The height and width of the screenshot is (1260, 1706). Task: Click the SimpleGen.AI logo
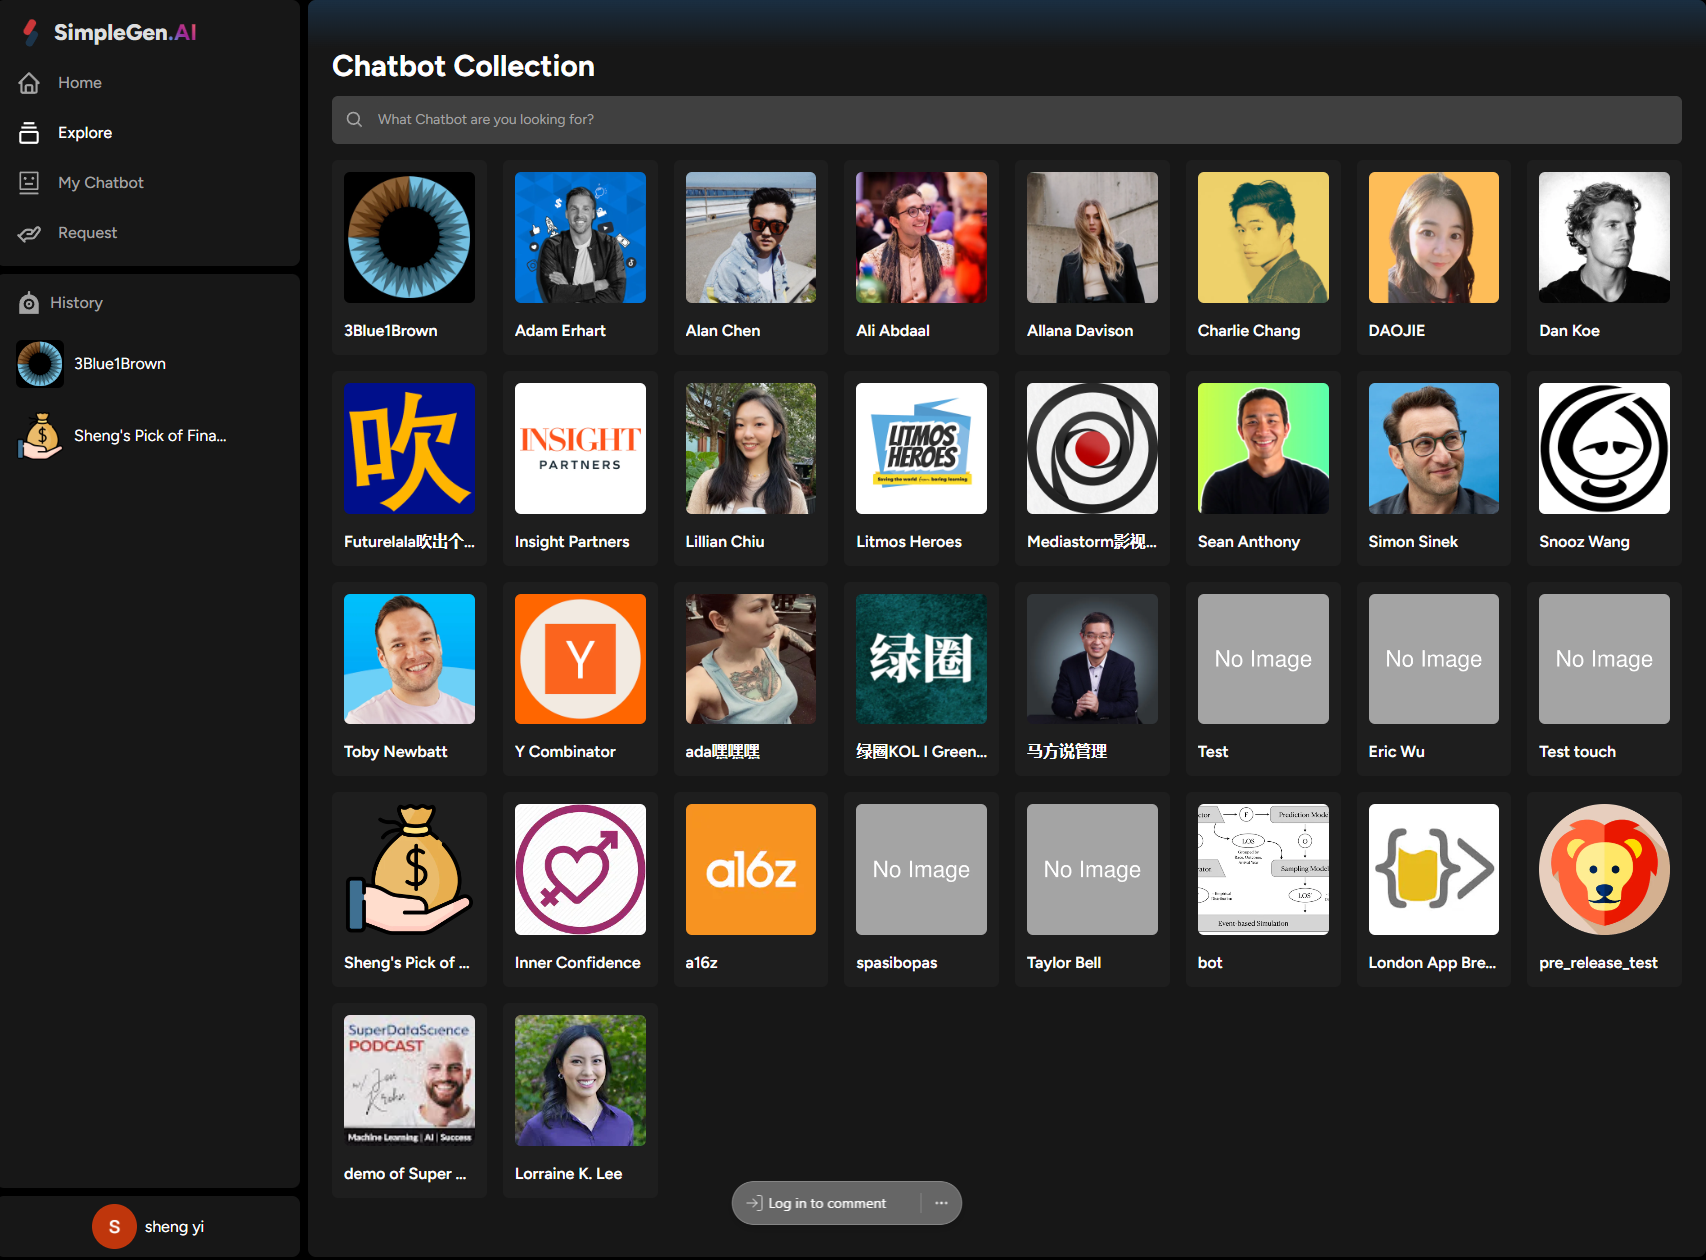coord(110,32)
